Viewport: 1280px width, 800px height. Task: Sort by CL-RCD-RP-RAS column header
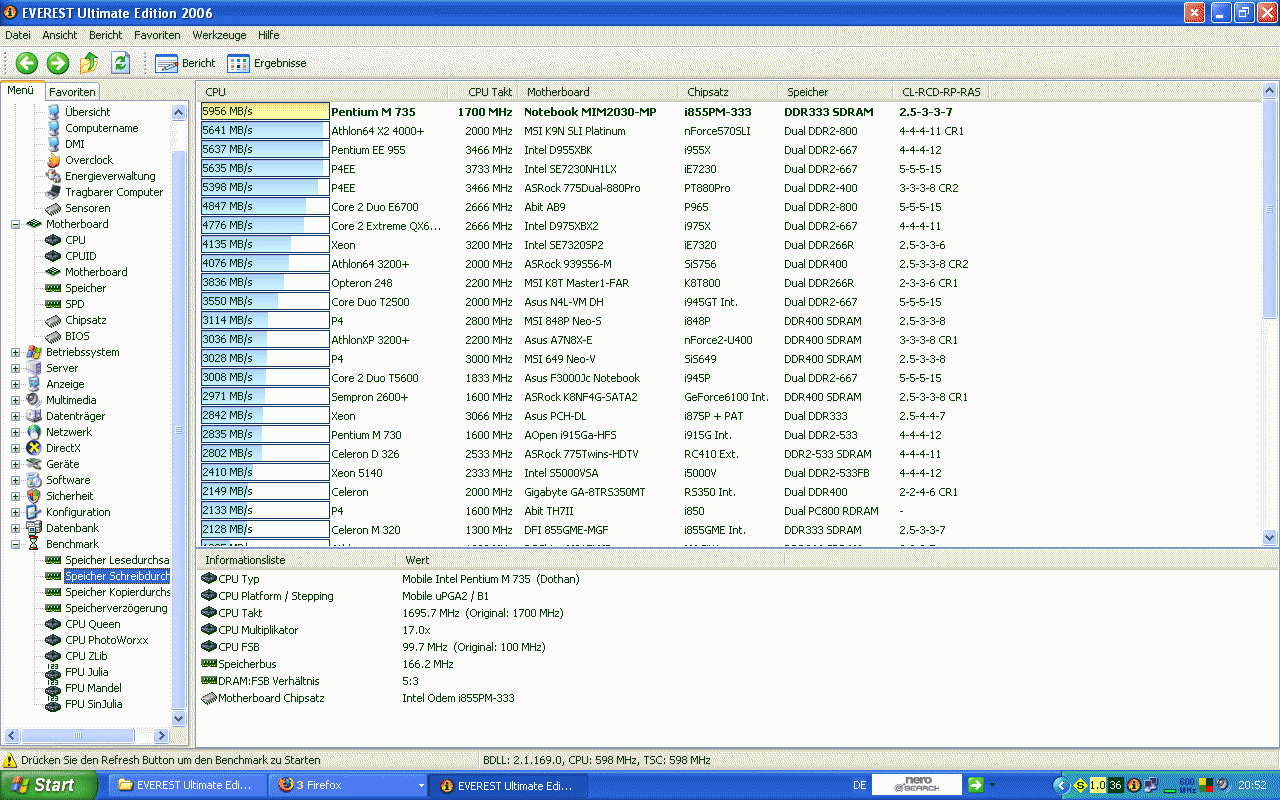(942, 92)
